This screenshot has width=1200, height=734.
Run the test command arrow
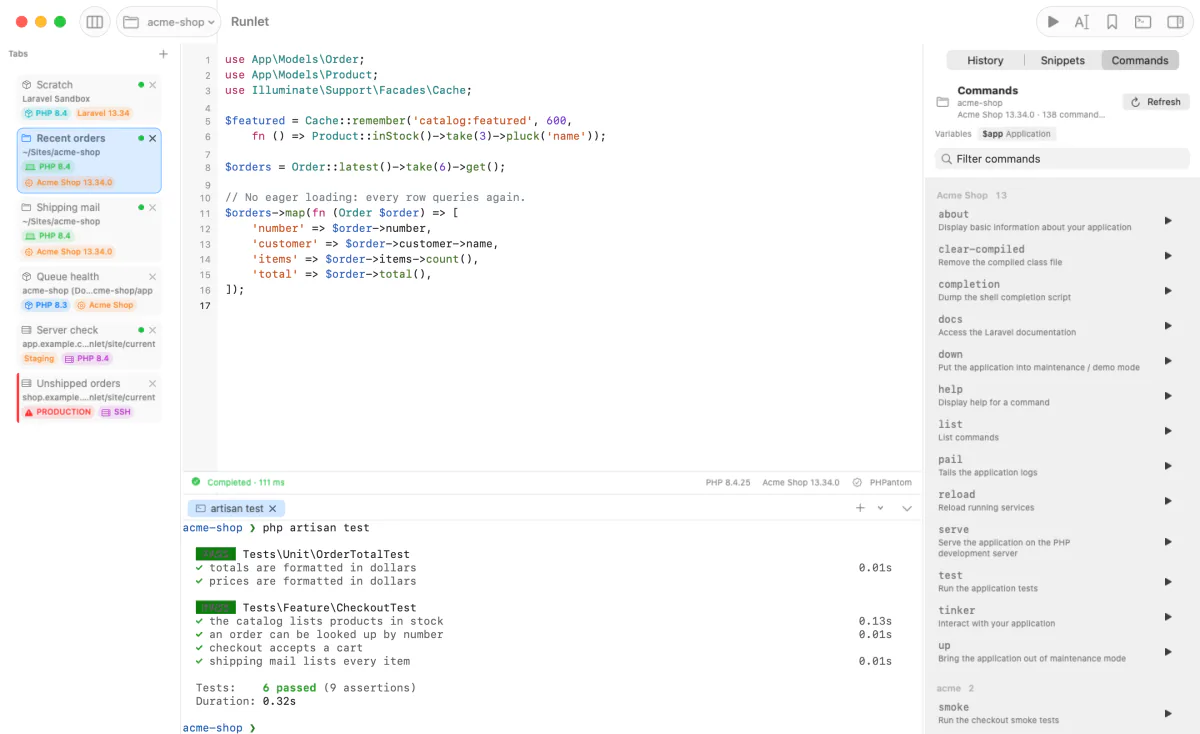pos(1168,581)
